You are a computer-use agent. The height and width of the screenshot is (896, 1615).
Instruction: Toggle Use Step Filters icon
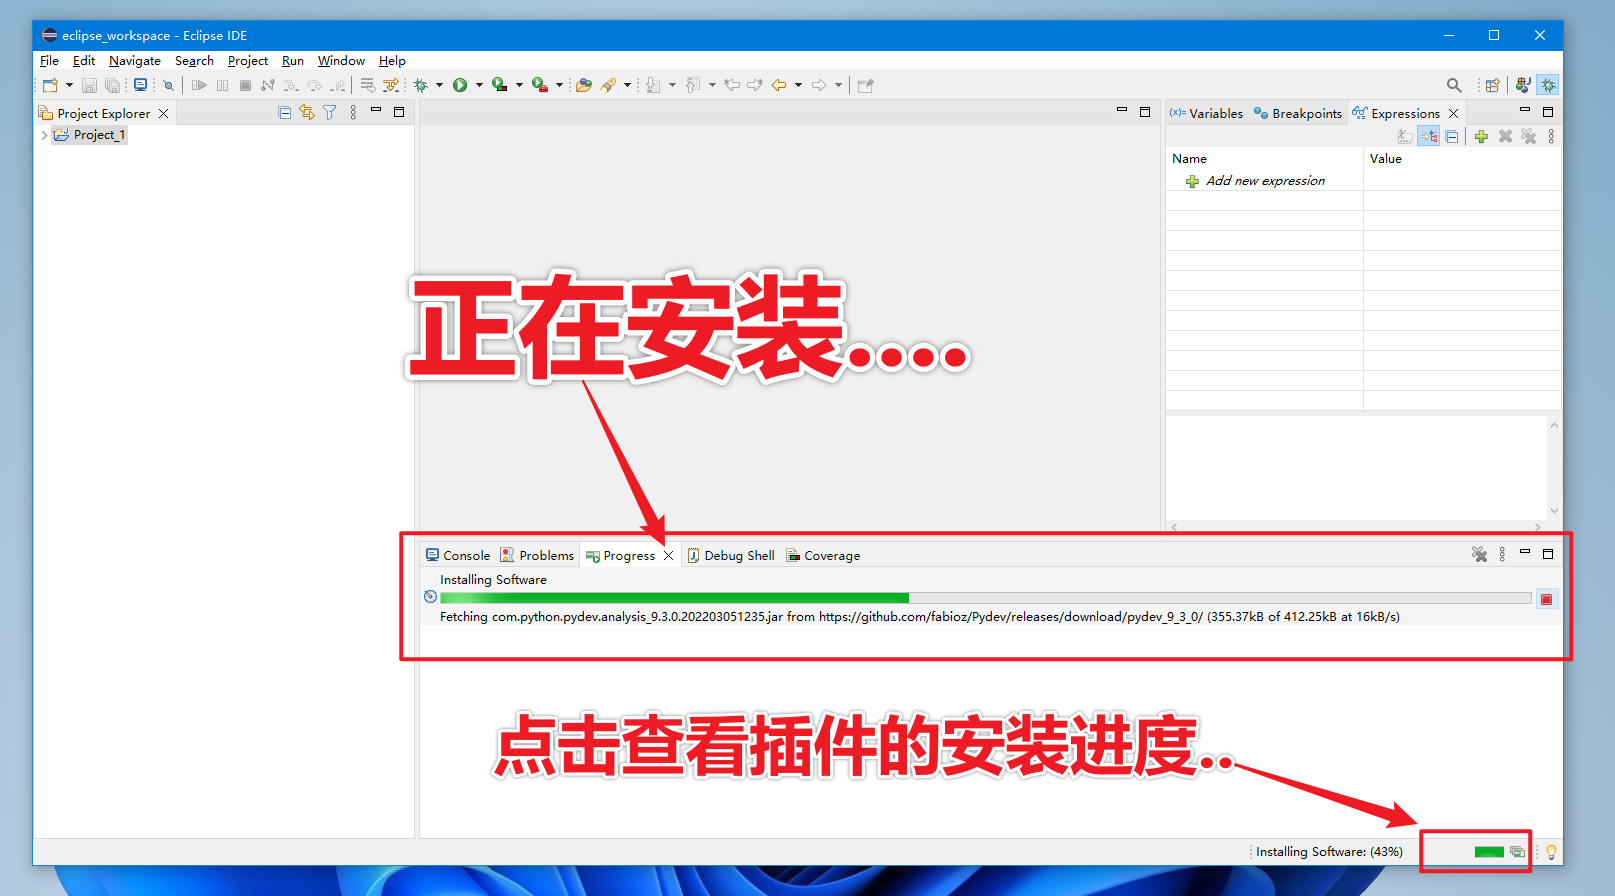(x=391, y=85)
